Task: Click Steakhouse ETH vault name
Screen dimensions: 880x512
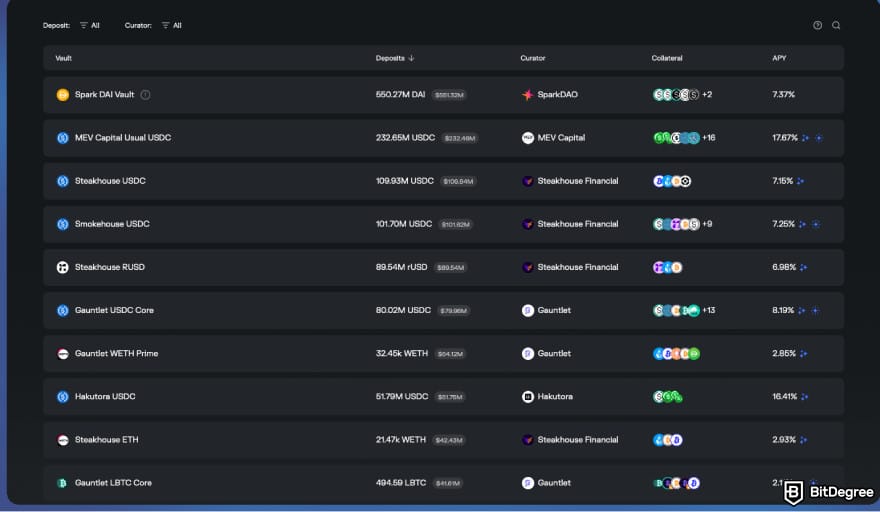Action: pyautogui.click(x=107, y=440)
